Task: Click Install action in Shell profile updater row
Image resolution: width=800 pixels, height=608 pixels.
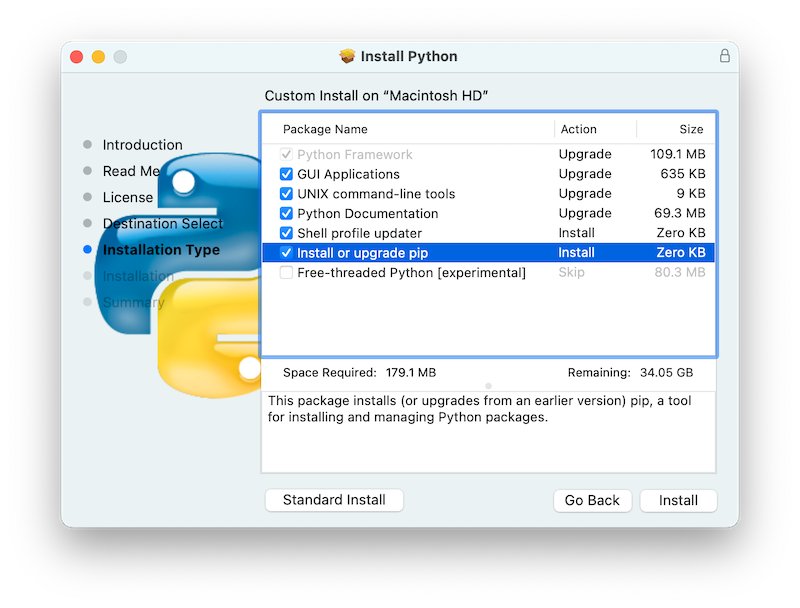Action: [x=577, y=233]
